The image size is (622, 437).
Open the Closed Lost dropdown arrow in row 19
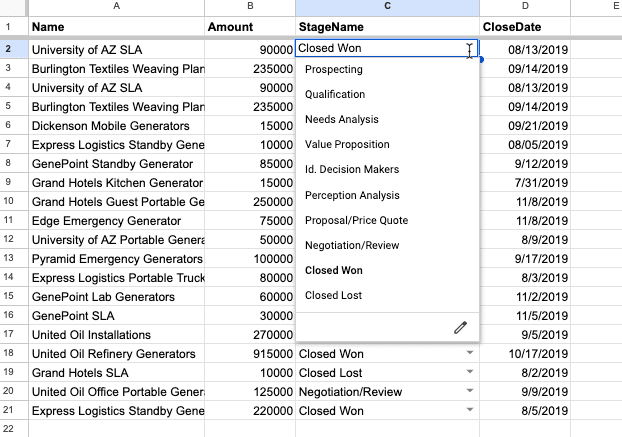[x=470, y=372]
